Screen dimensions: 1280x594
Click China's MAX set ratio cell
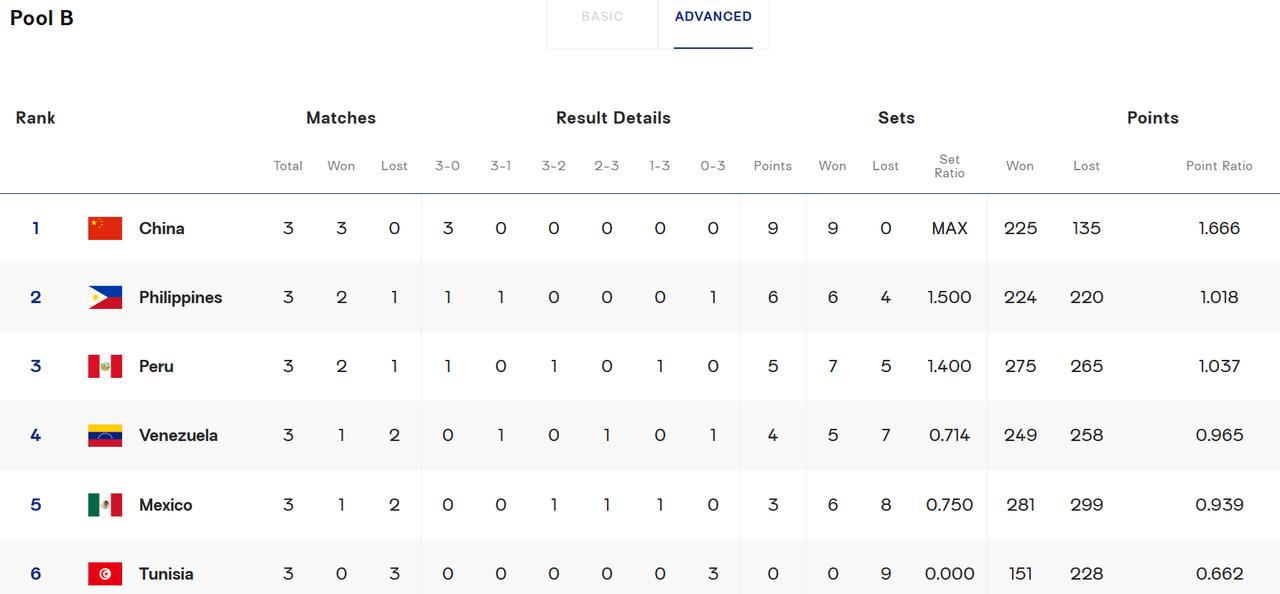(950, 228)
